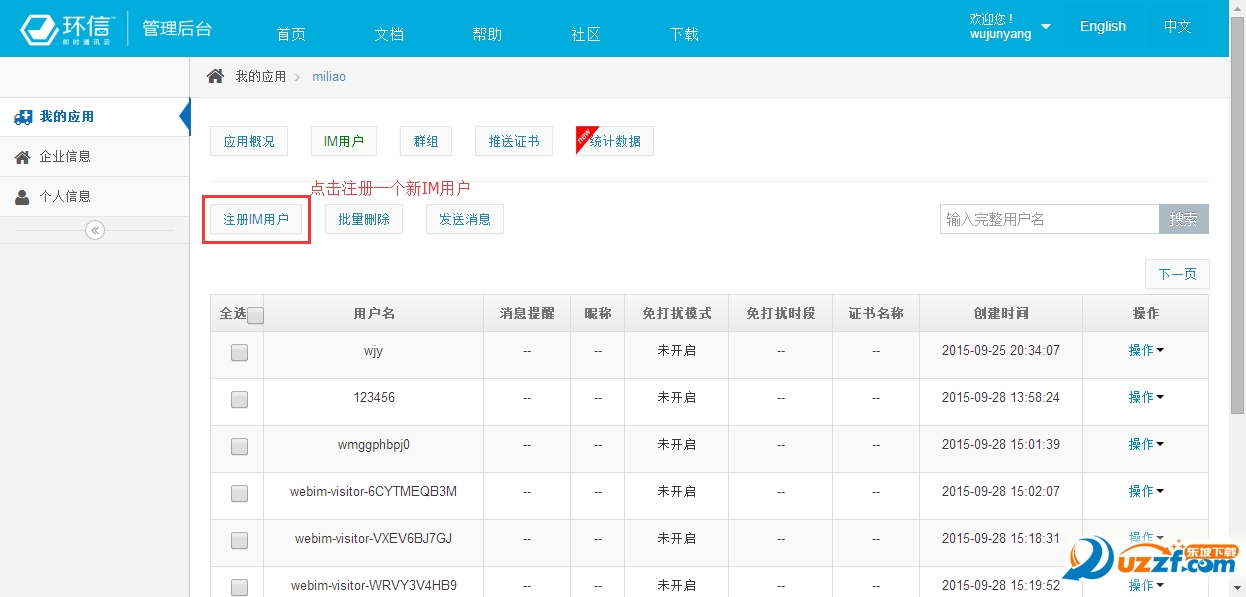1246x597 pixels.
Task: Click 我的应用 breadcrumb link
Action: [x=261, y=76]
